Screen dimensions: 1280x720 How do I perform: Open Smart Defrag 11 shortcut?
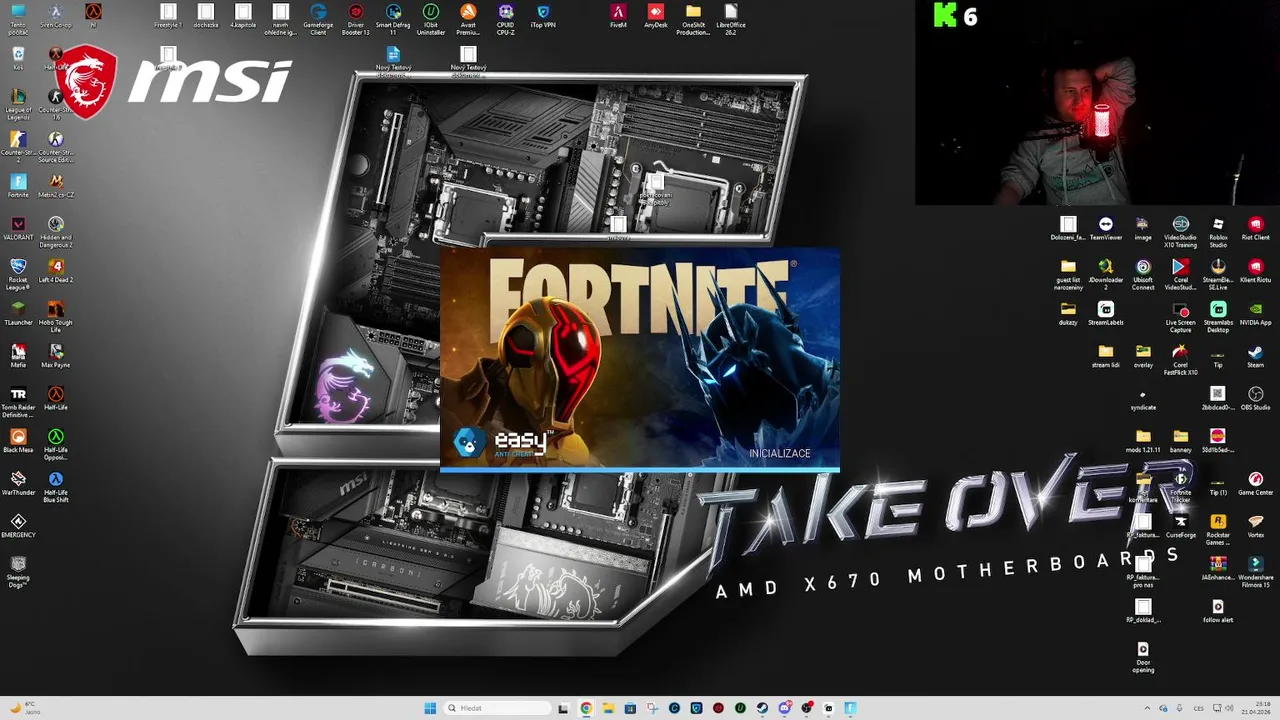[x=393, y=17]
